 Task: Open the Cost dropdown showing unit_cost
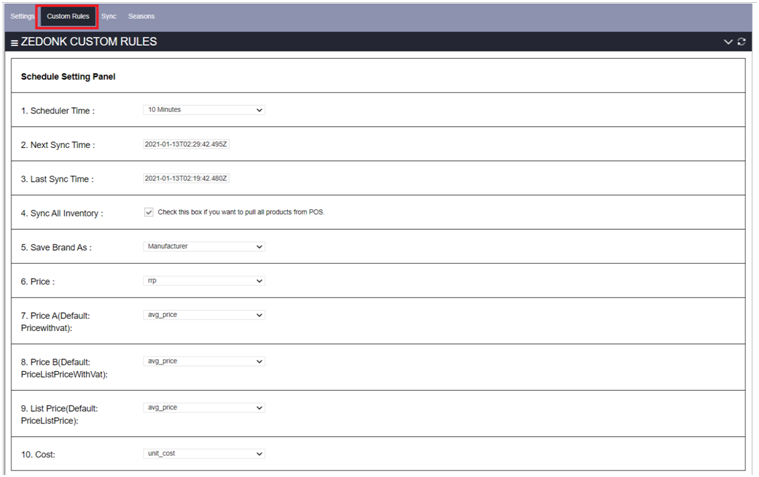(x=204, y=454)
